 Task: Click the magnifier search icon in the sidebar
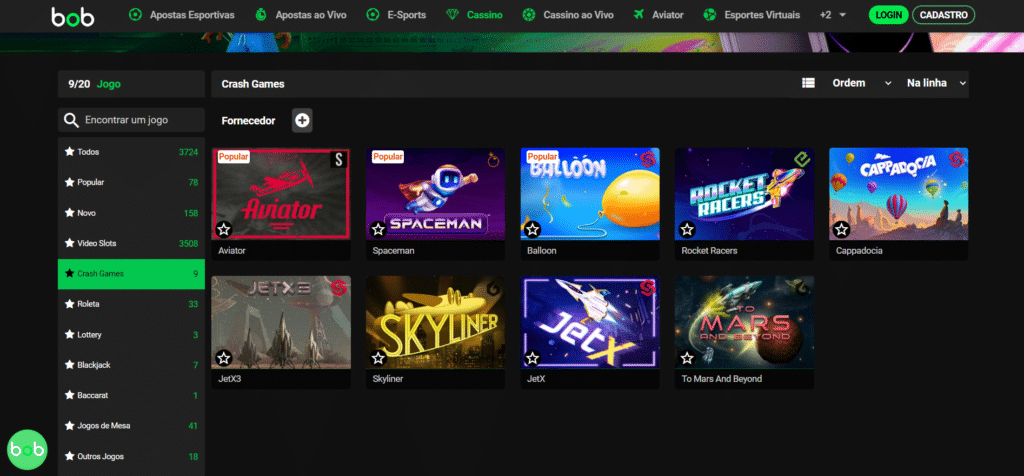point(71,120)
